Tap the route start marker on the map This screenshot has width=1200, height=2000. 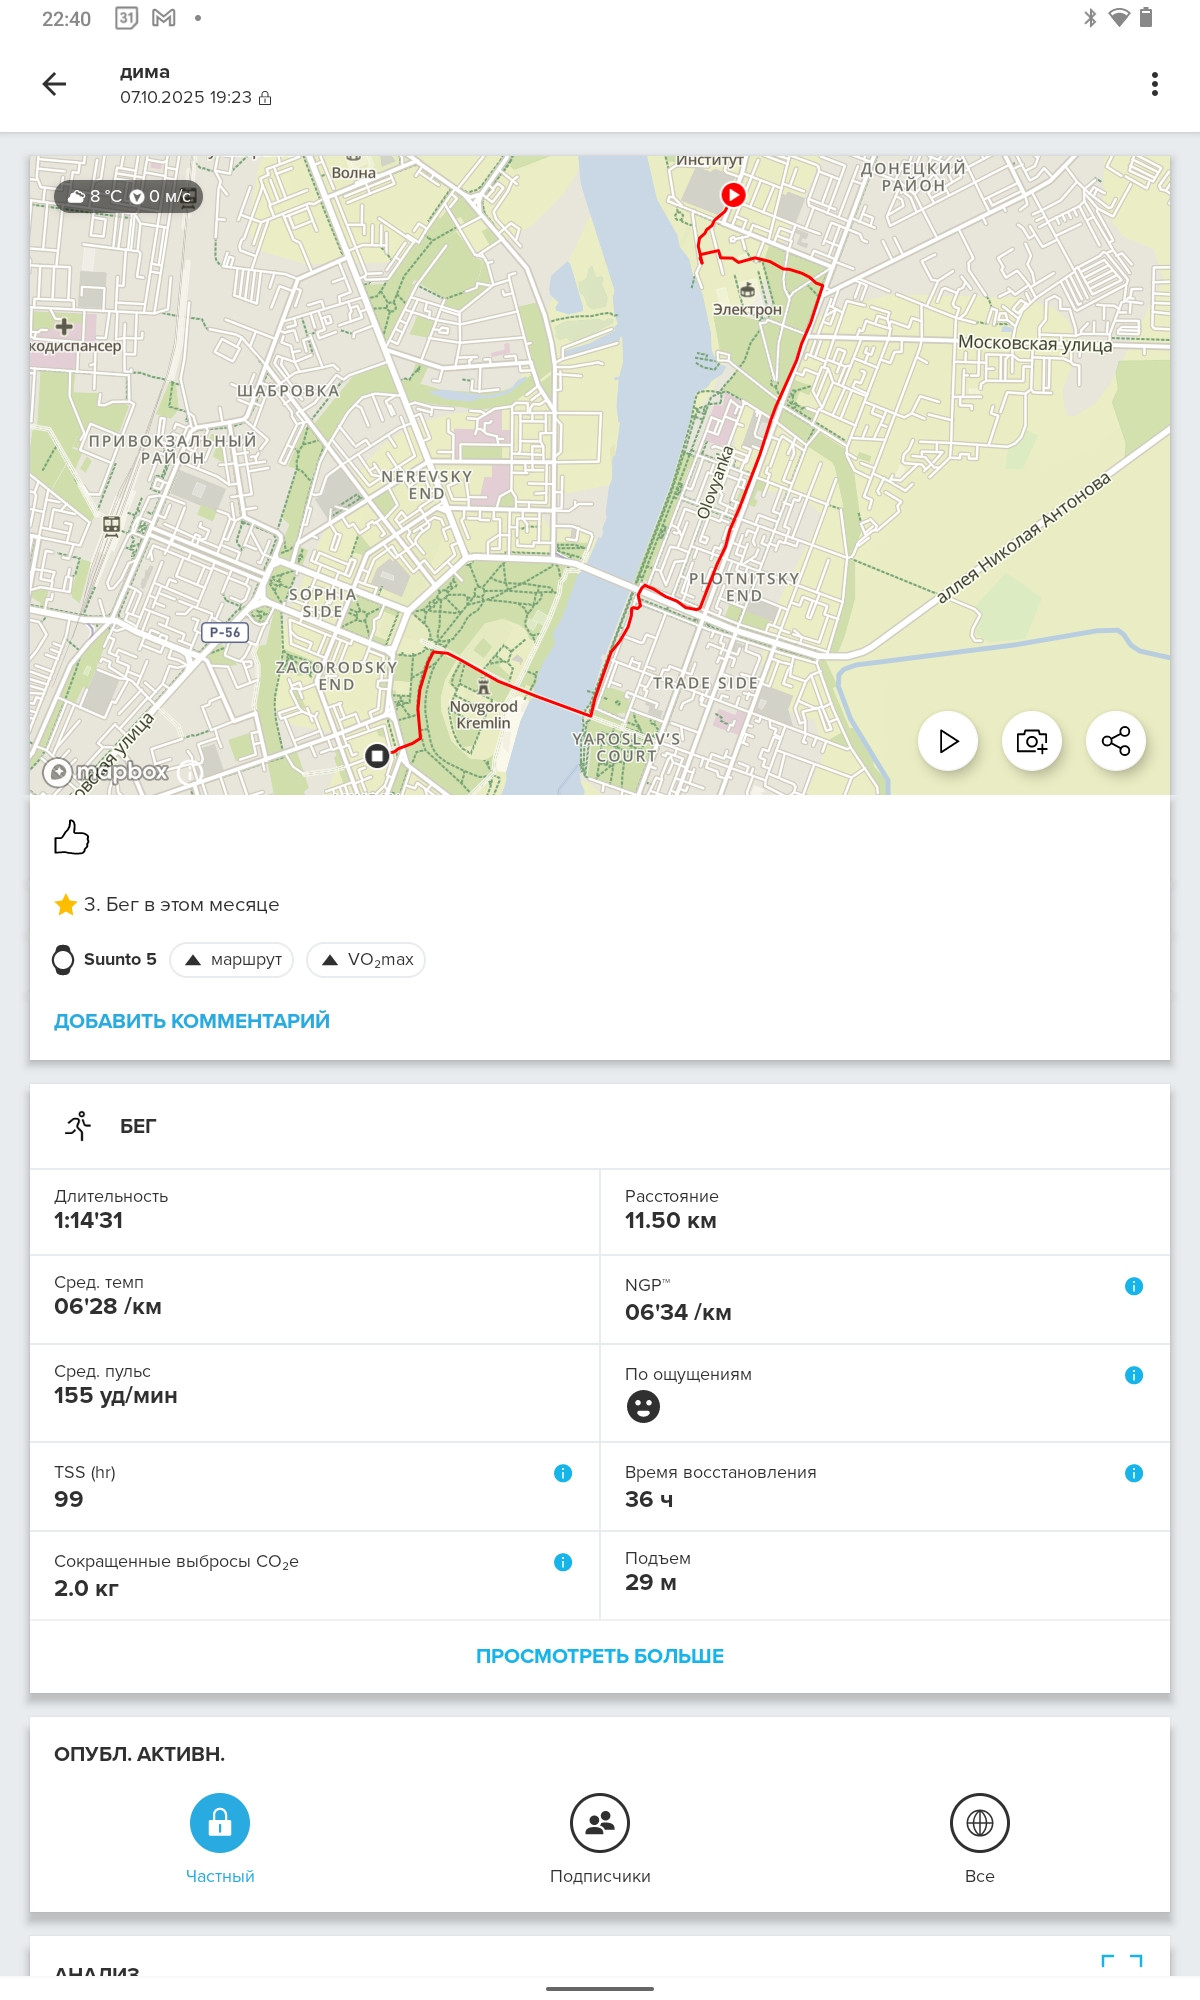(733, 195)
